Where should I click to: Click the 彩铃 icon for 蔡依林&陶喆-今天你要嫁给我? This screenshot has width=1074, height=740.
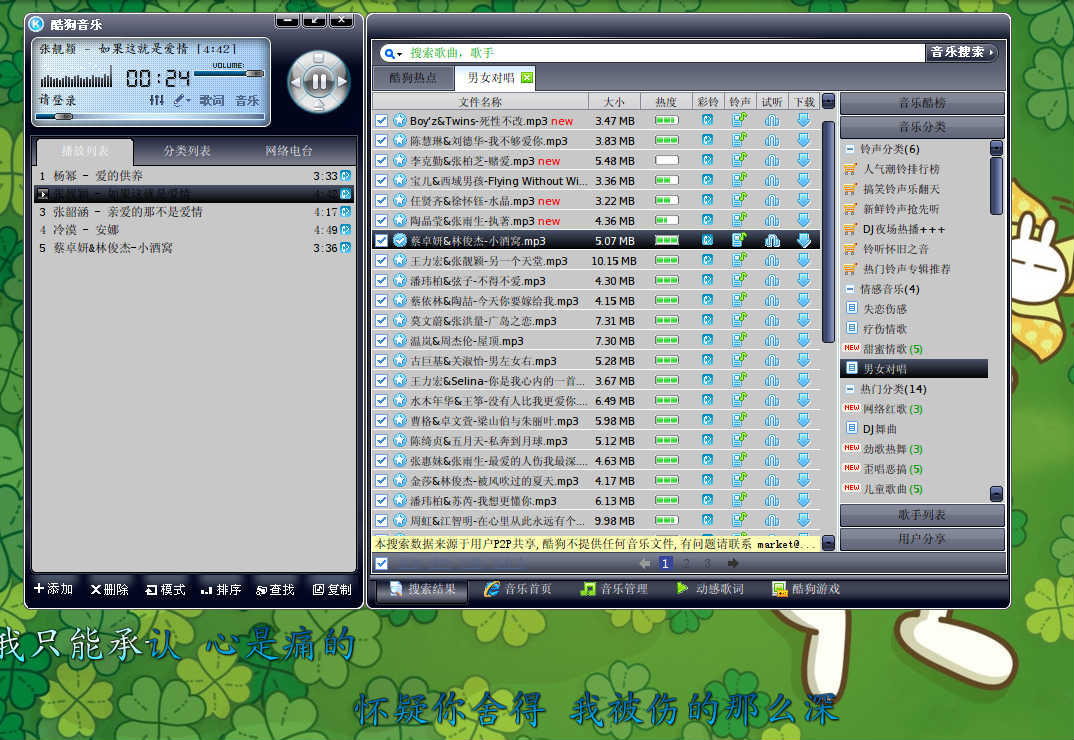click(x=708, y=300)
